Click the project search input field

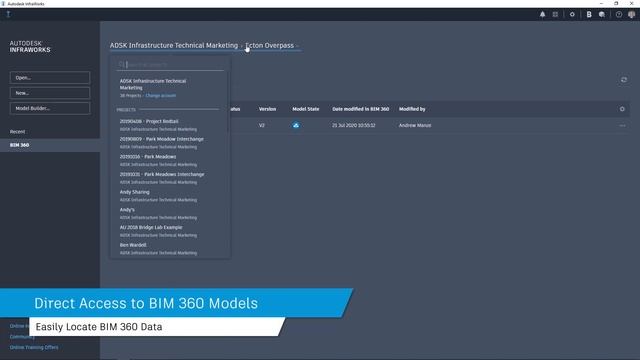[171, 64]
